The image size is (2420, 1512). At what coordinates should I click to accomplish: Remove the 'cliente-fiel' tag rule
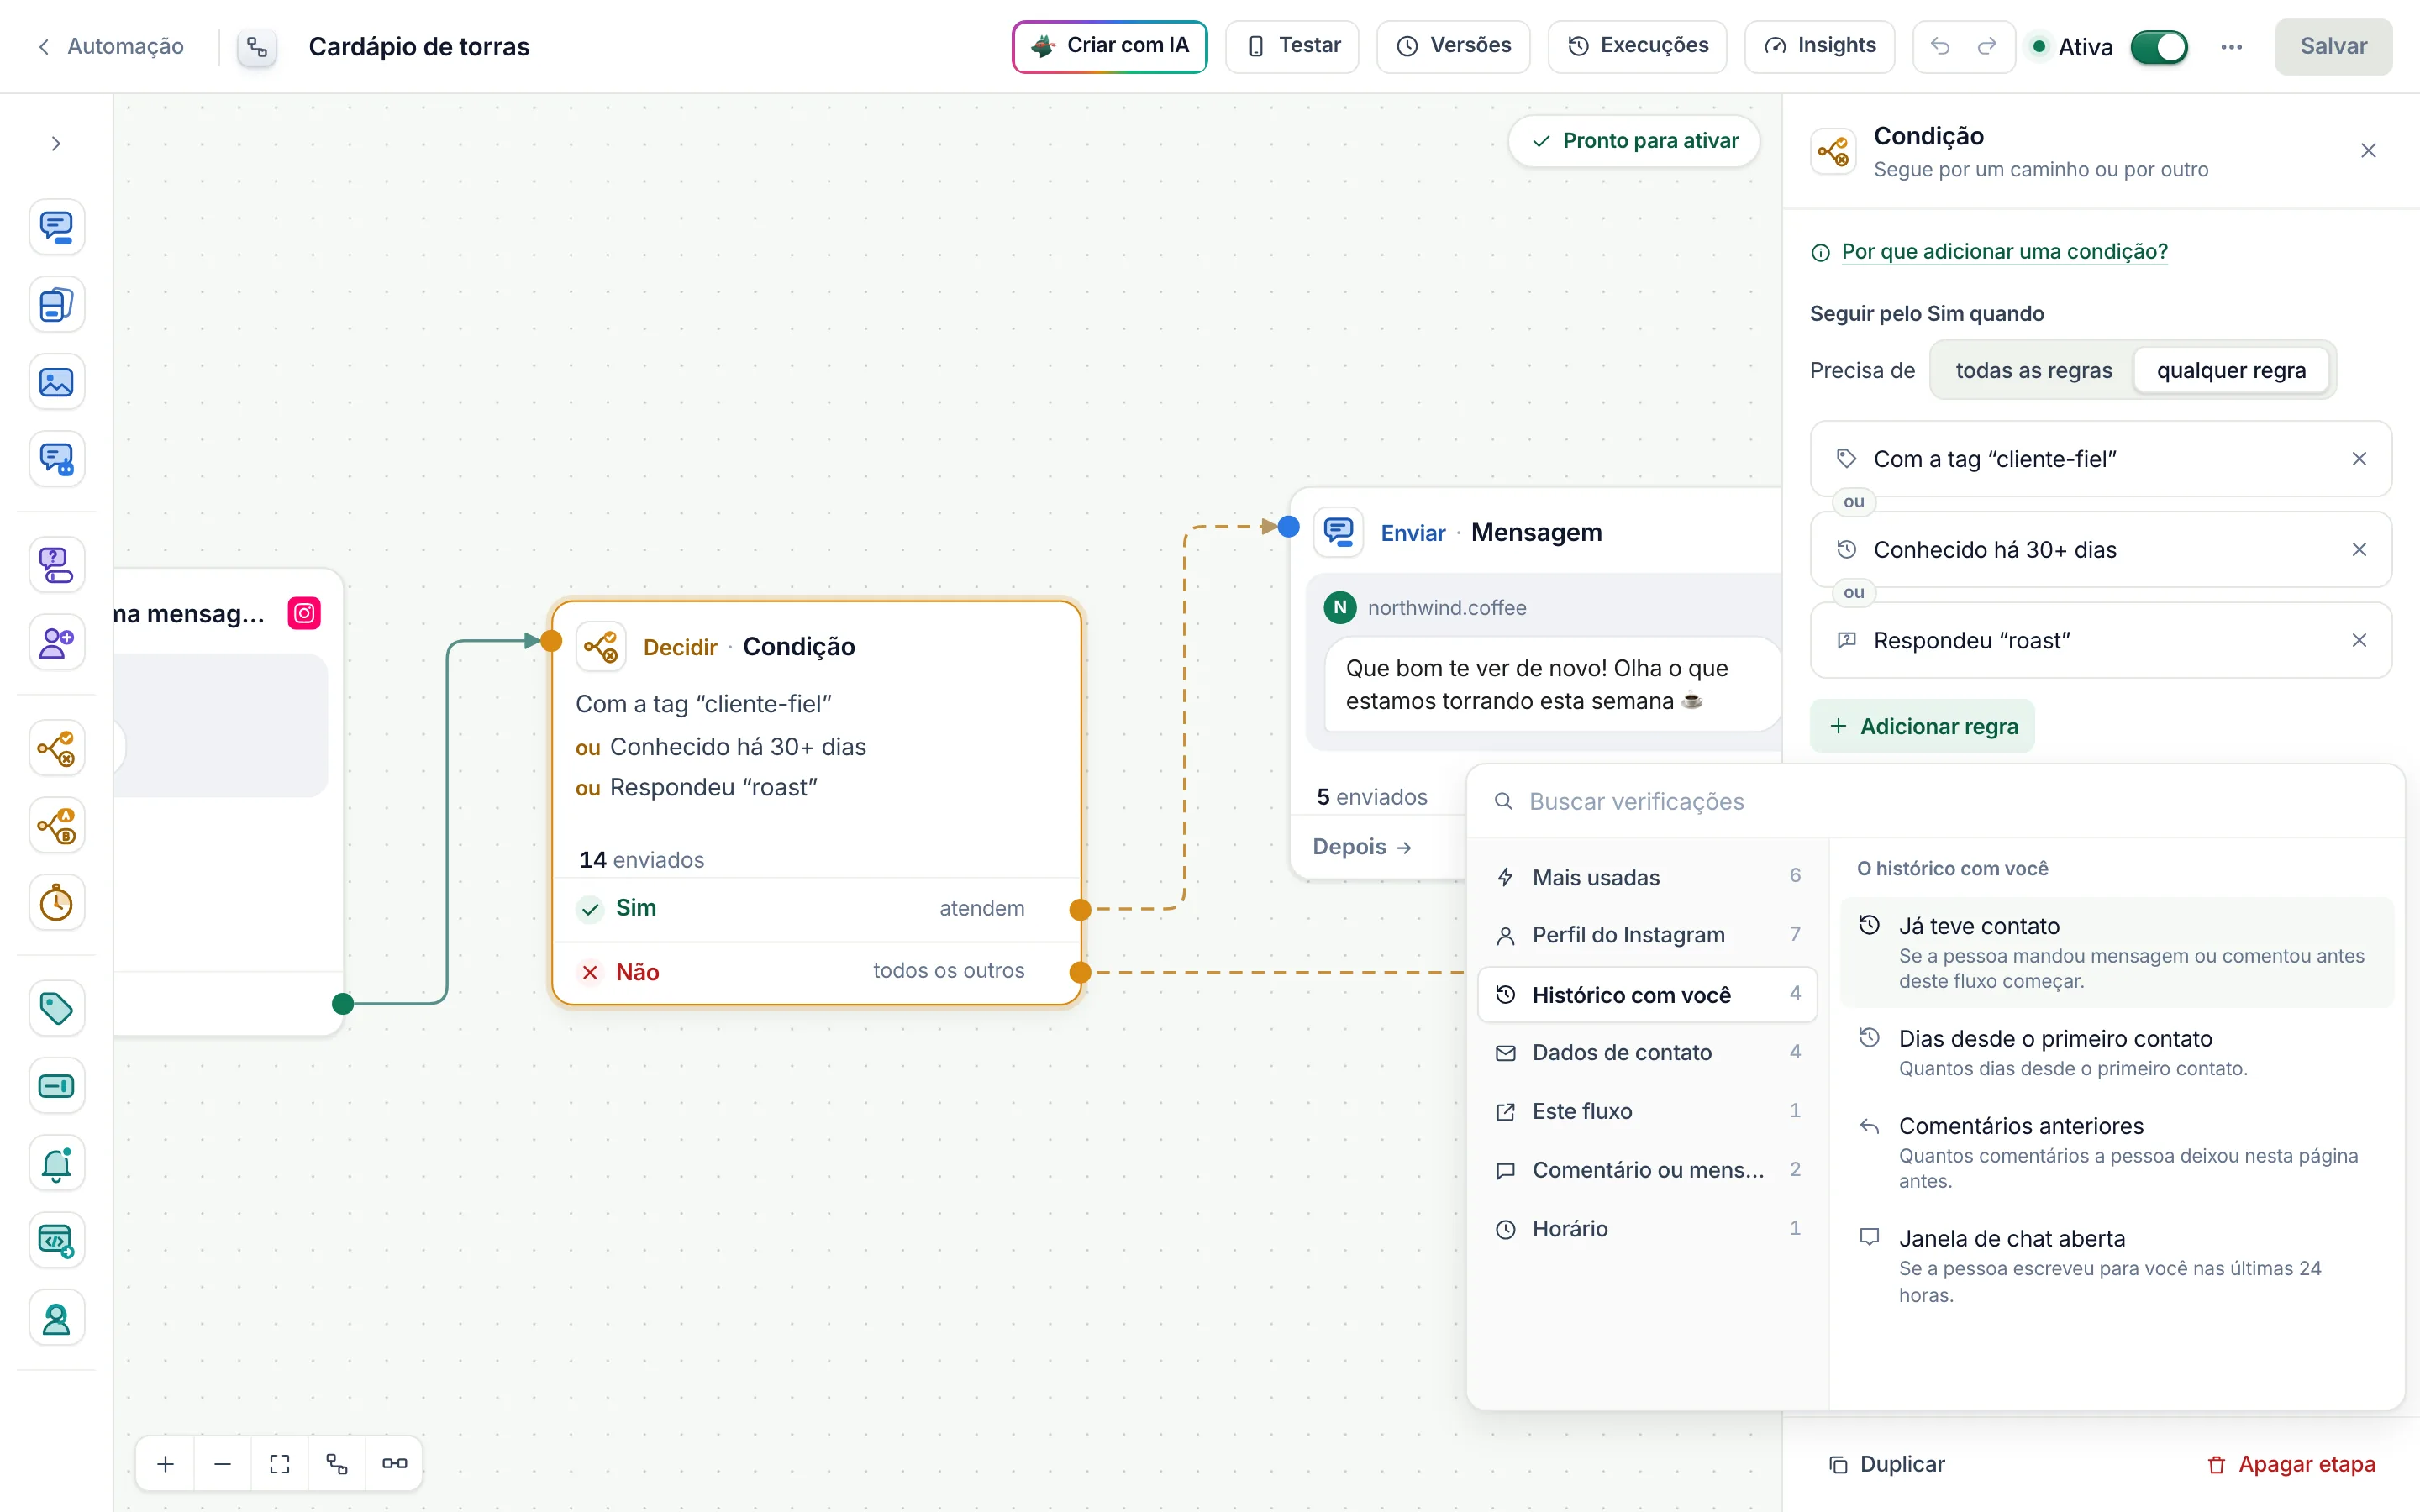pos(2359,459)
